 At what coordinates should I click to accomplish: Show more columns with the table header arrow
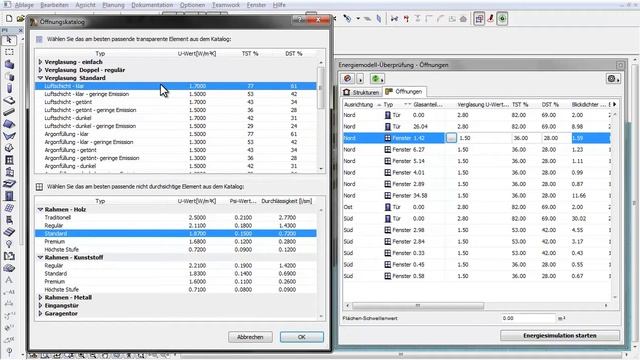pos(614,104)
